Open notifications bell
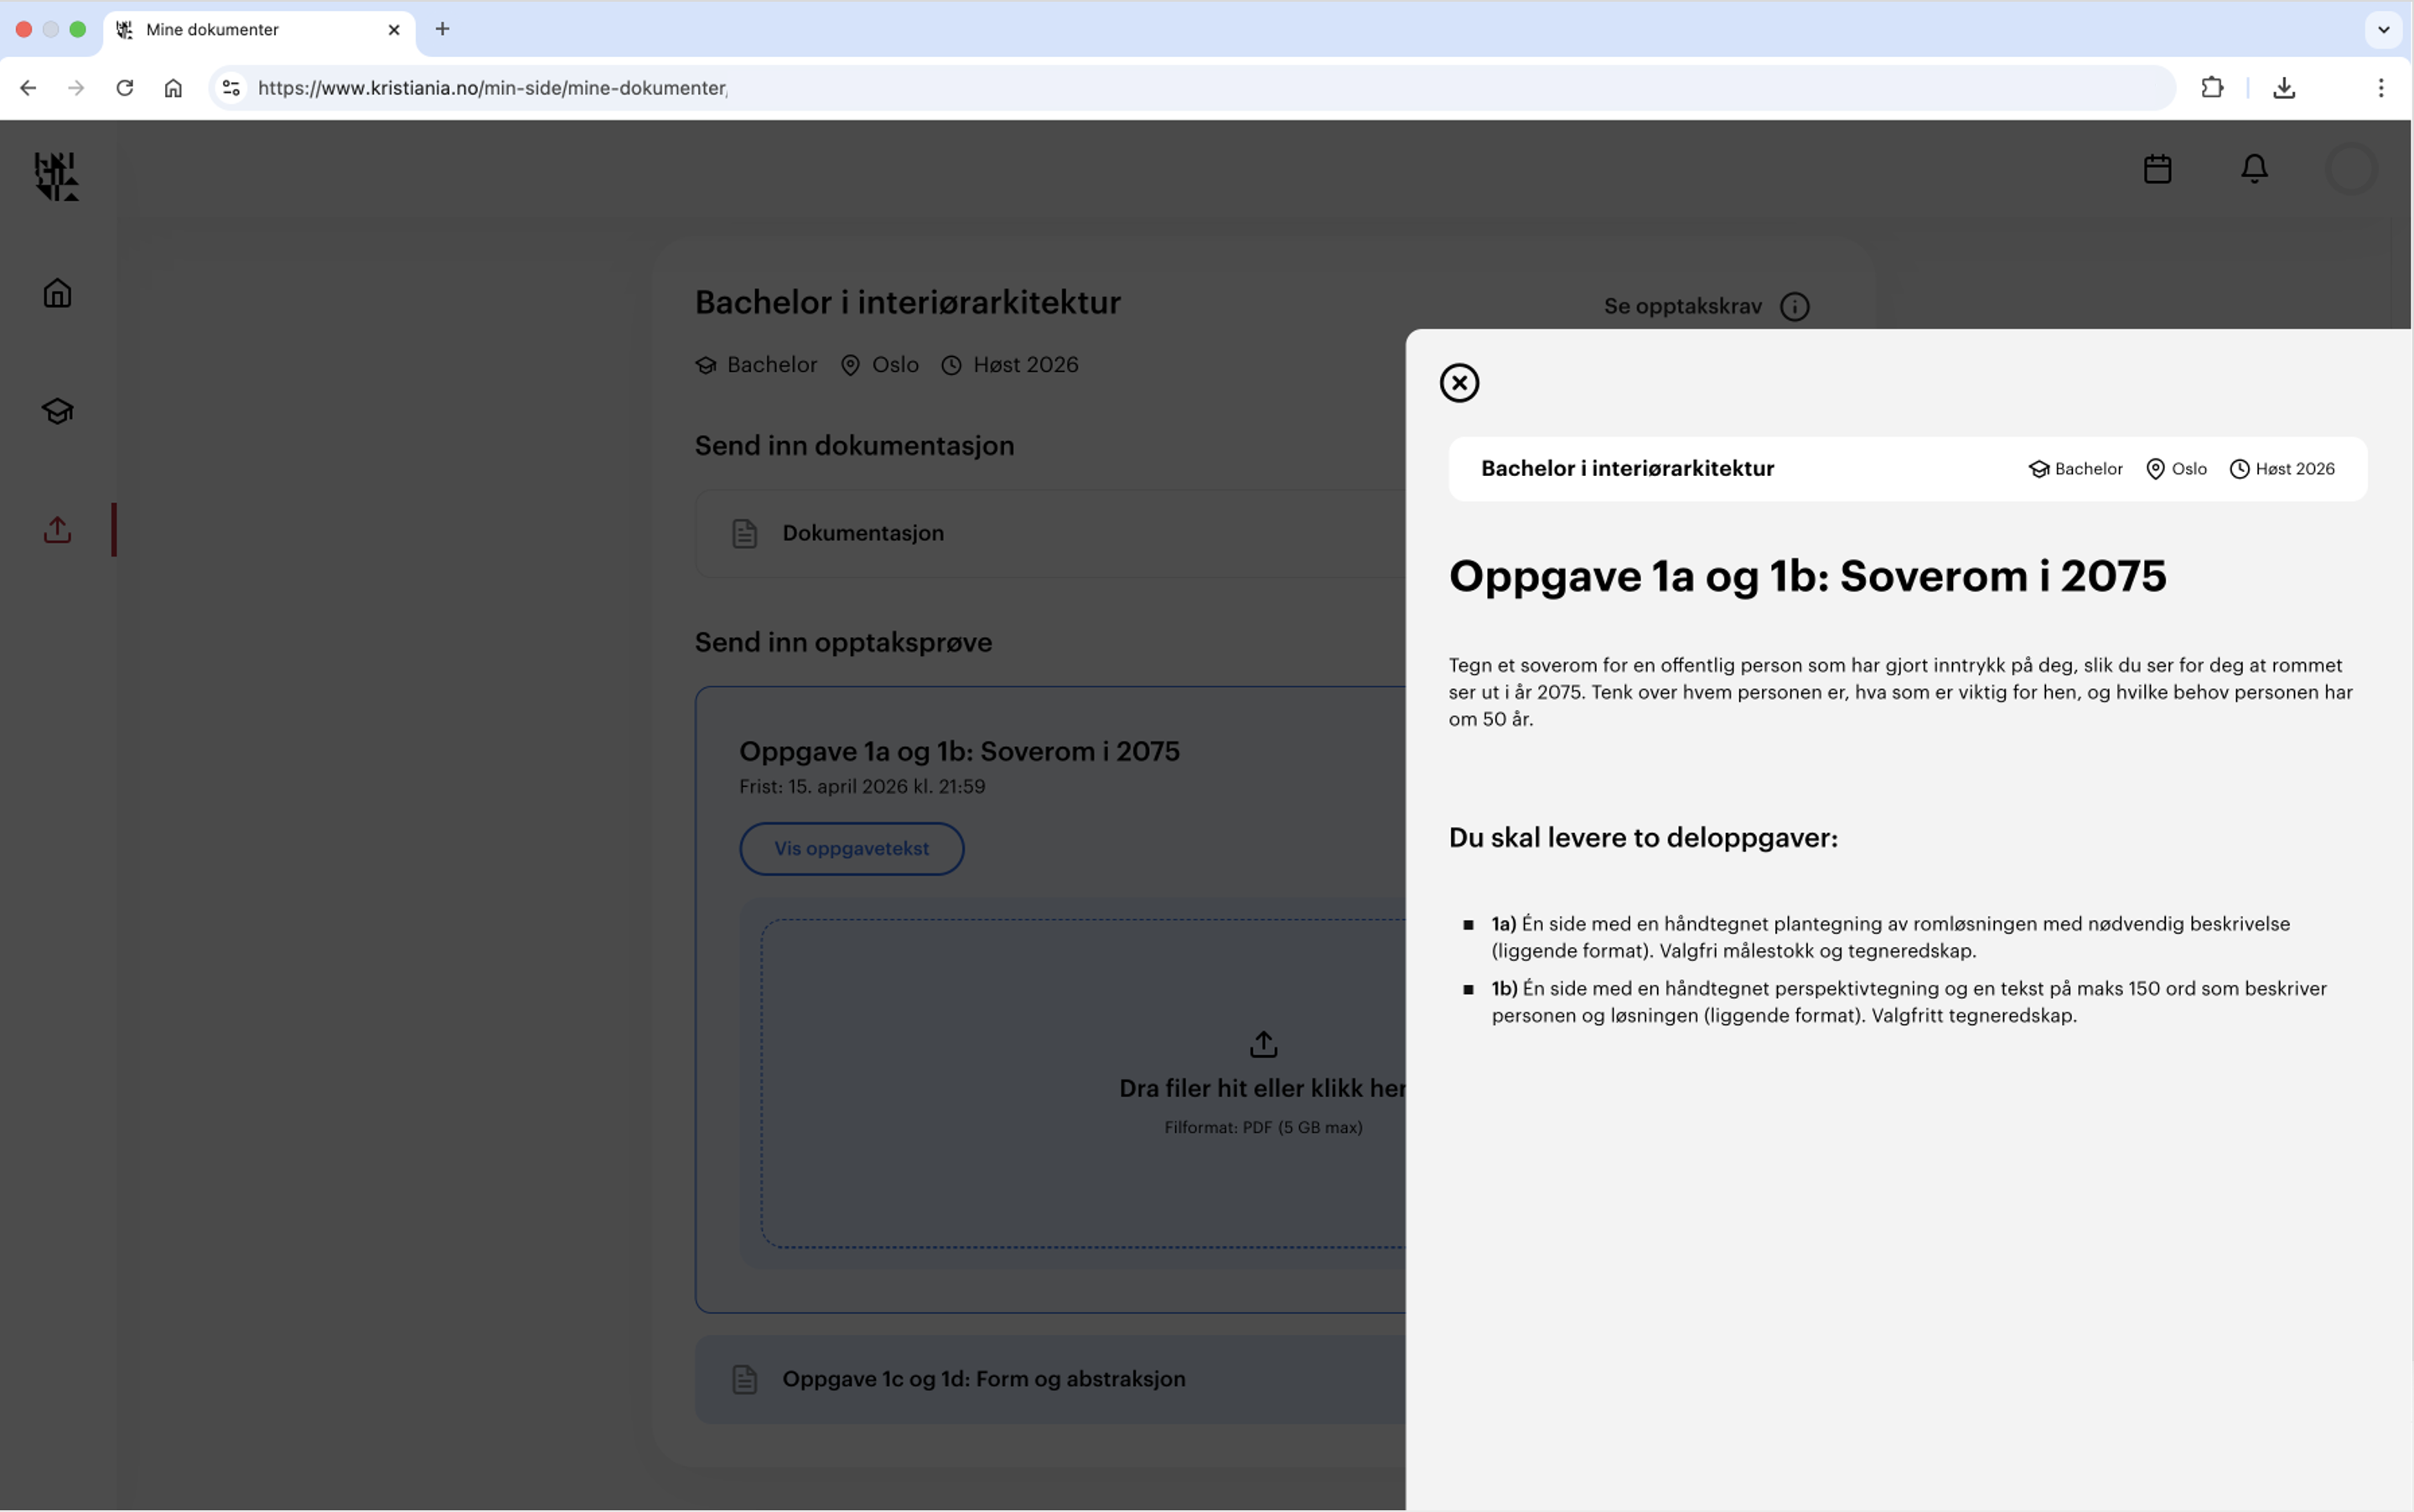This screenshot has height=1512, width=2414. pyautogui.click(x=2254, y=169)
